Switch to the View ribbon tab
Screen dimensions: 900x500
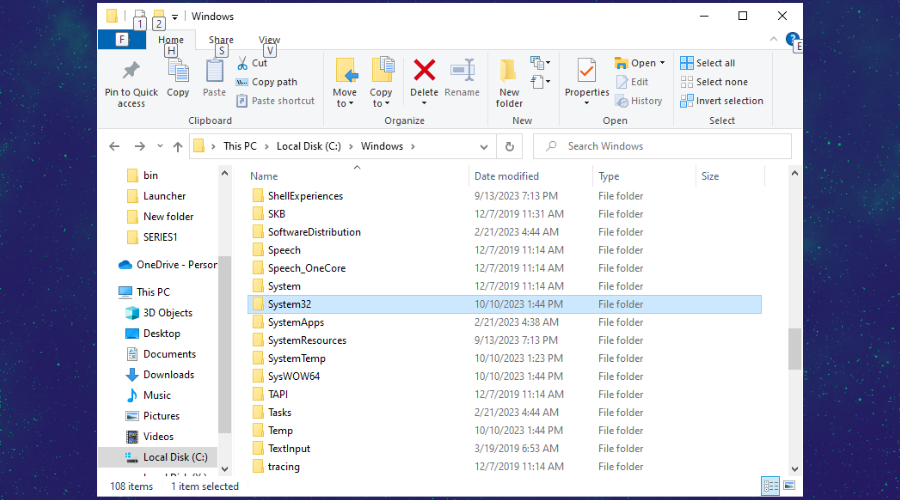(x=269, y=40)
